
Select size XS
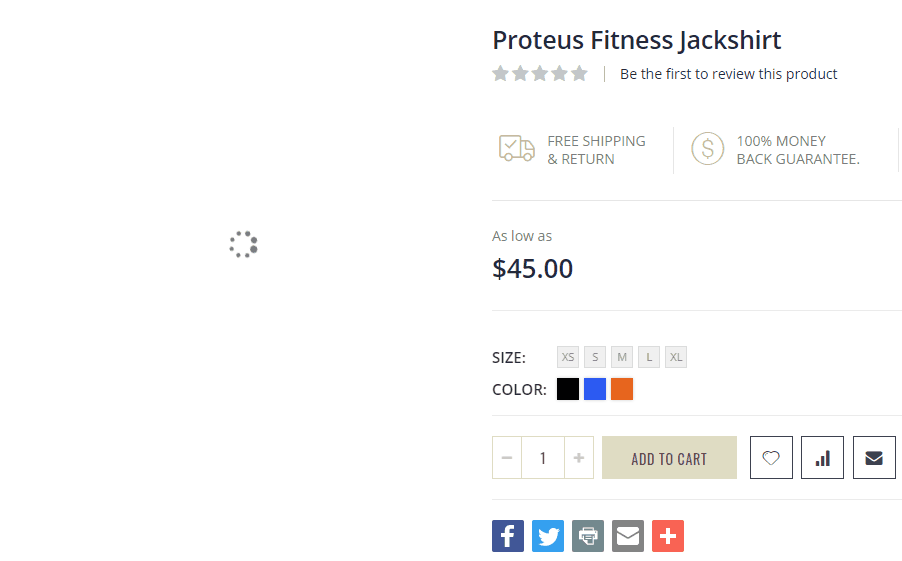point(568,357)
